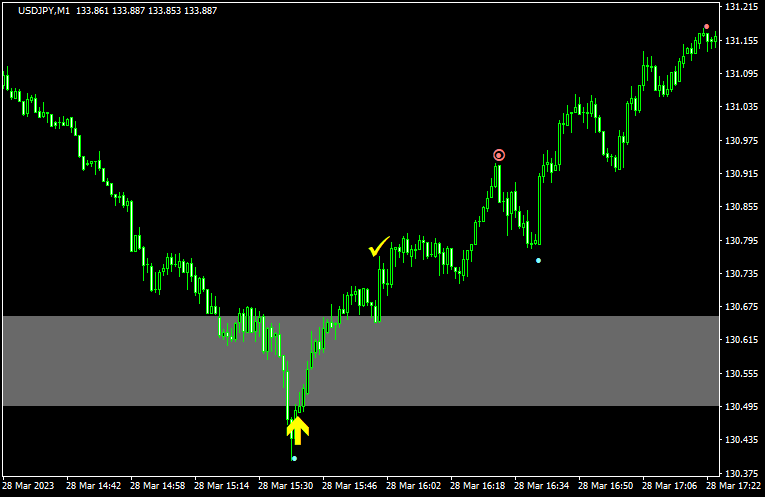Select the pink dot at the top-right price peak

pos(706,27)
